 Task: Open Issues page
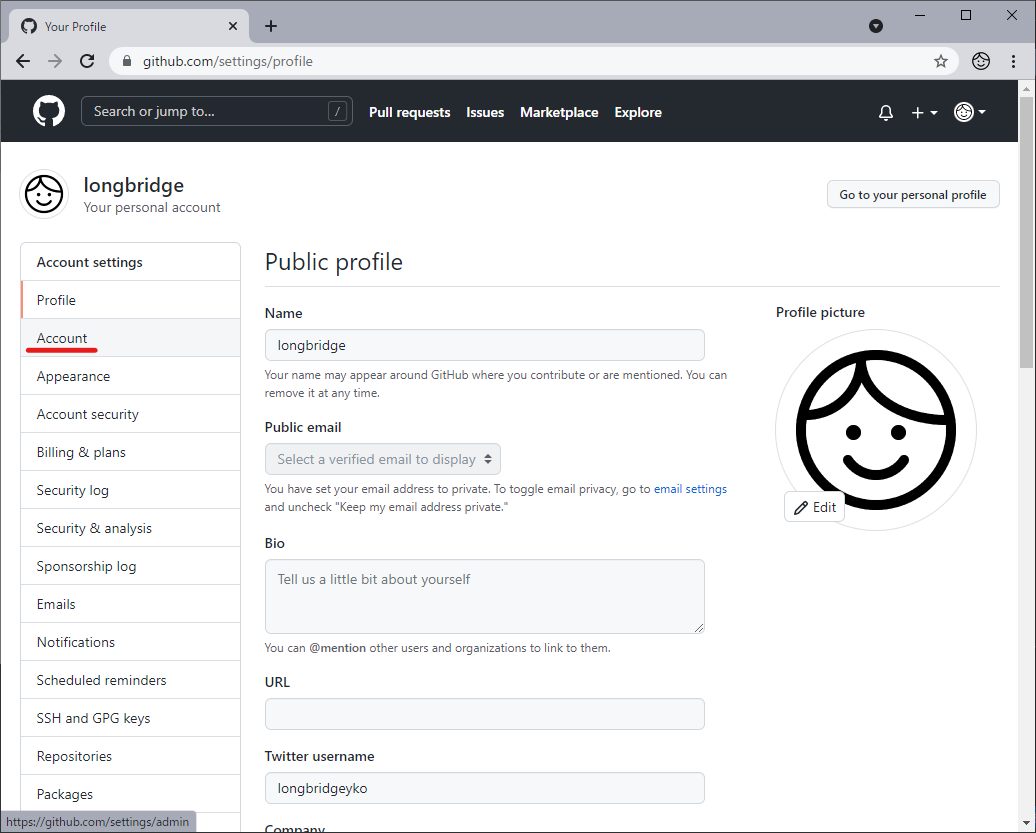[485, 112]
